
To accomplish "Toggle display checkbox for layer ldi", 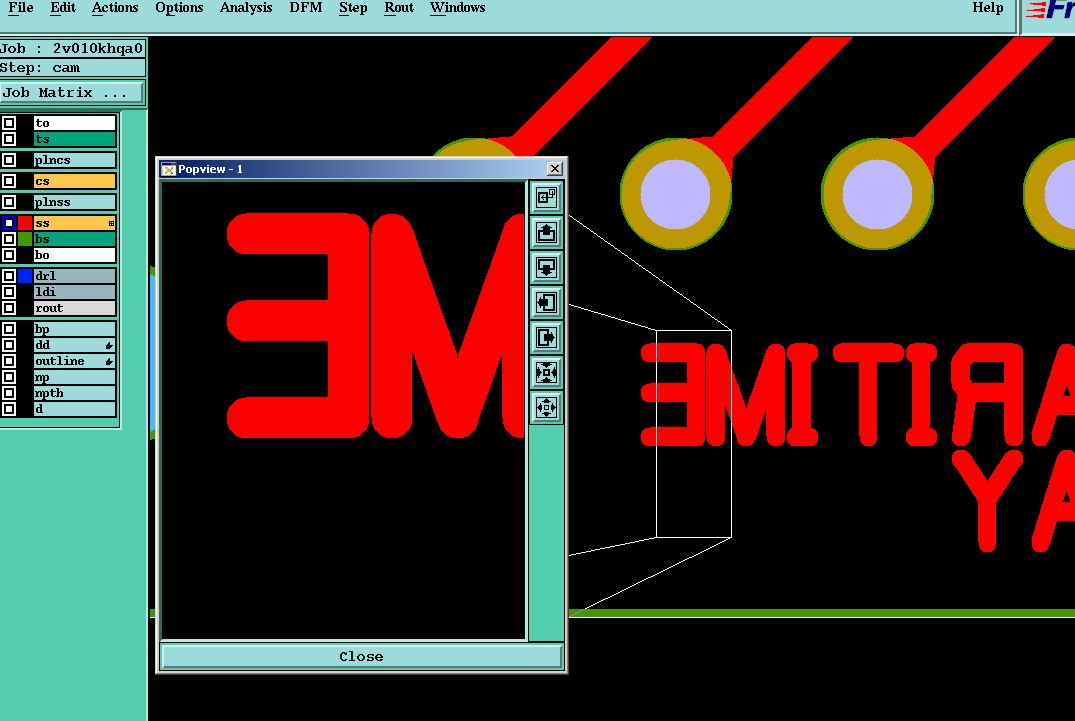I will pos(9,292).
